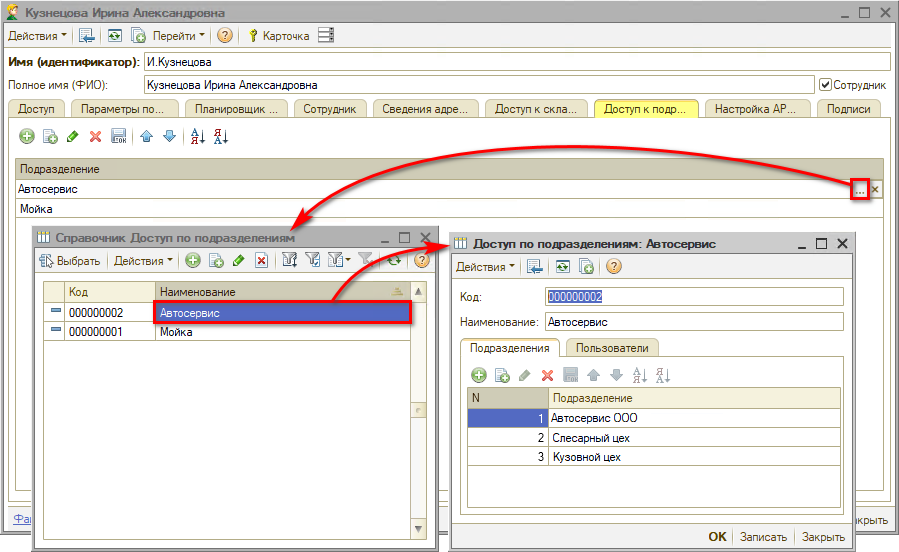Screen dimensions: 899x552
Task: Click the refresh icon in Справочник toolbar
Action: [395, 261]
